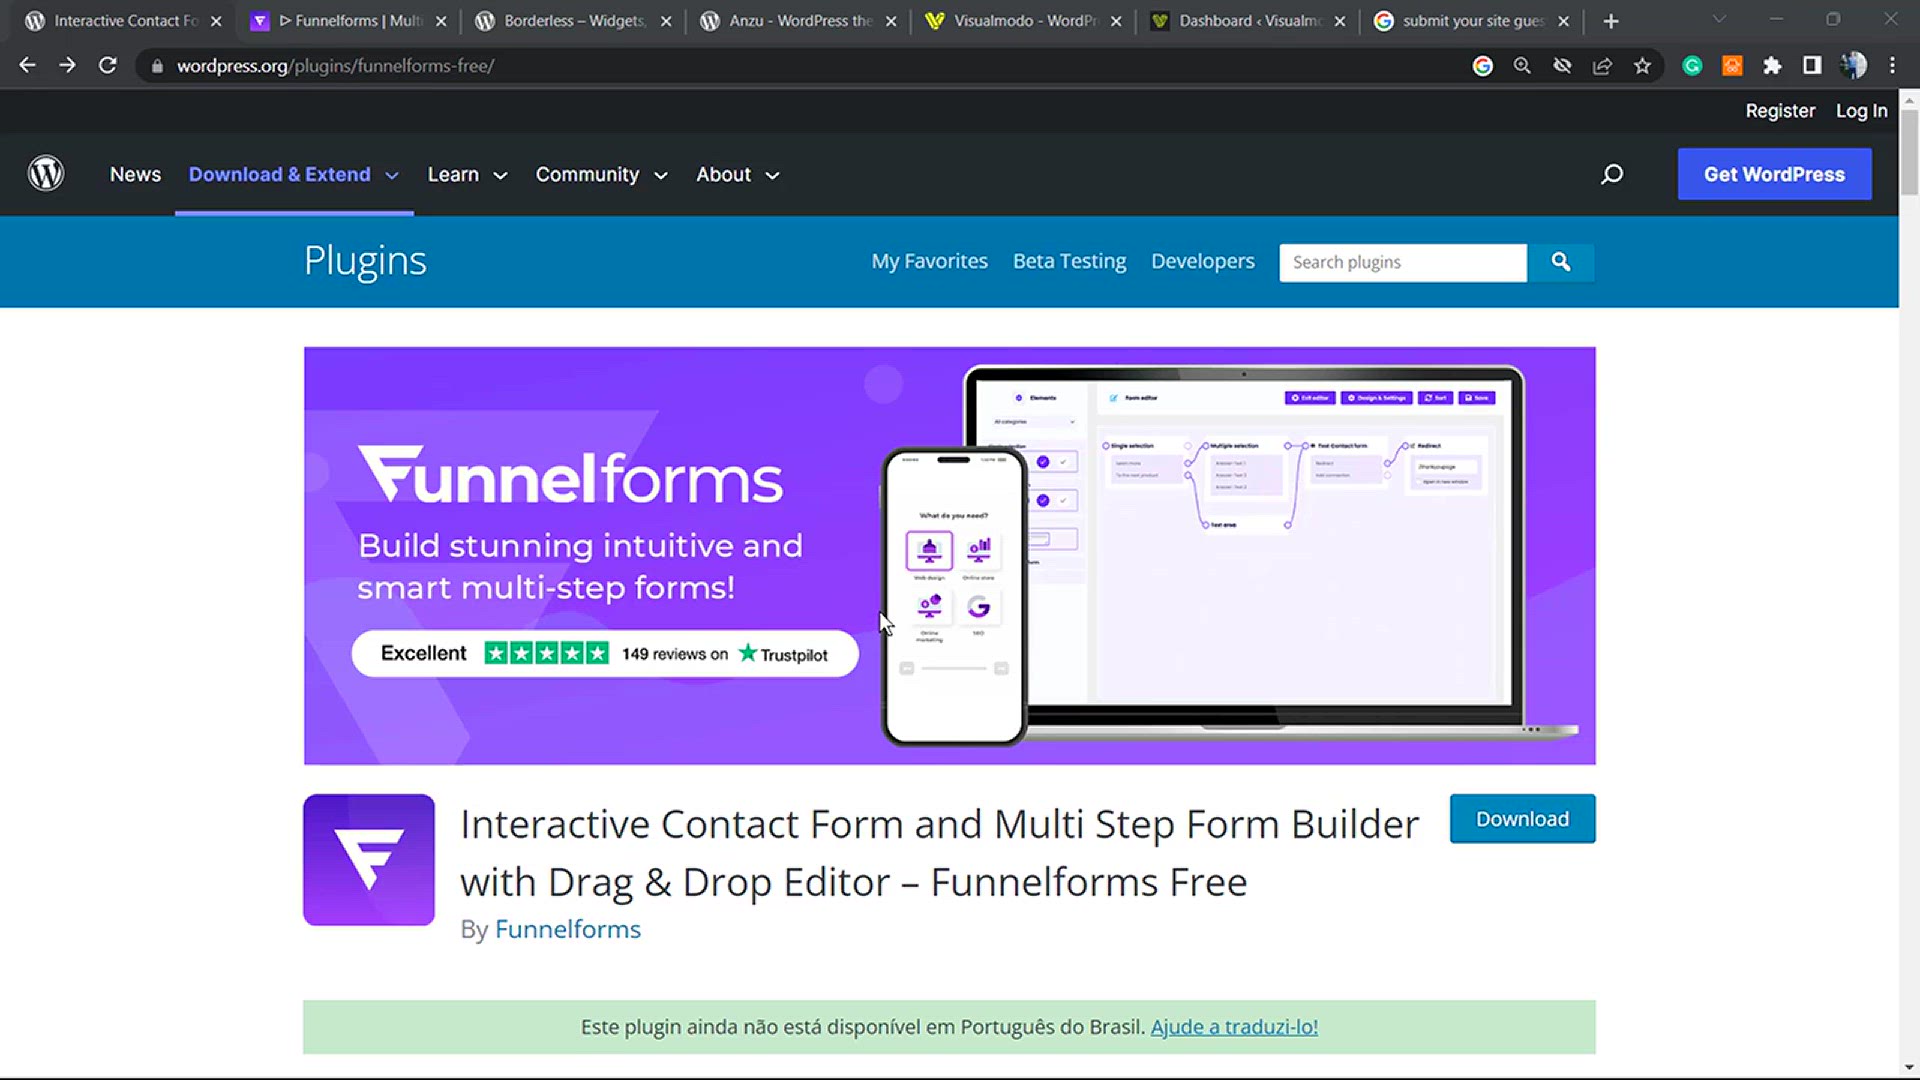1920x1080 pixels.
Task: Close the Visualmodo WordPress tab
Action: point(1116,21)
